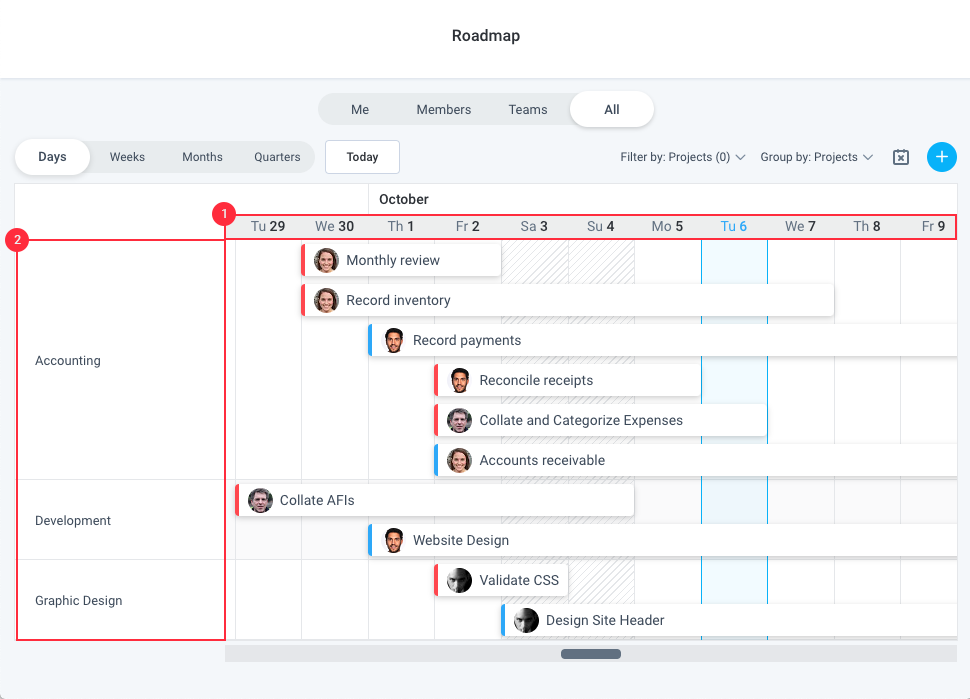
Task: Switch the timeline view to Weeks
Action: click(x=127, y=157)
